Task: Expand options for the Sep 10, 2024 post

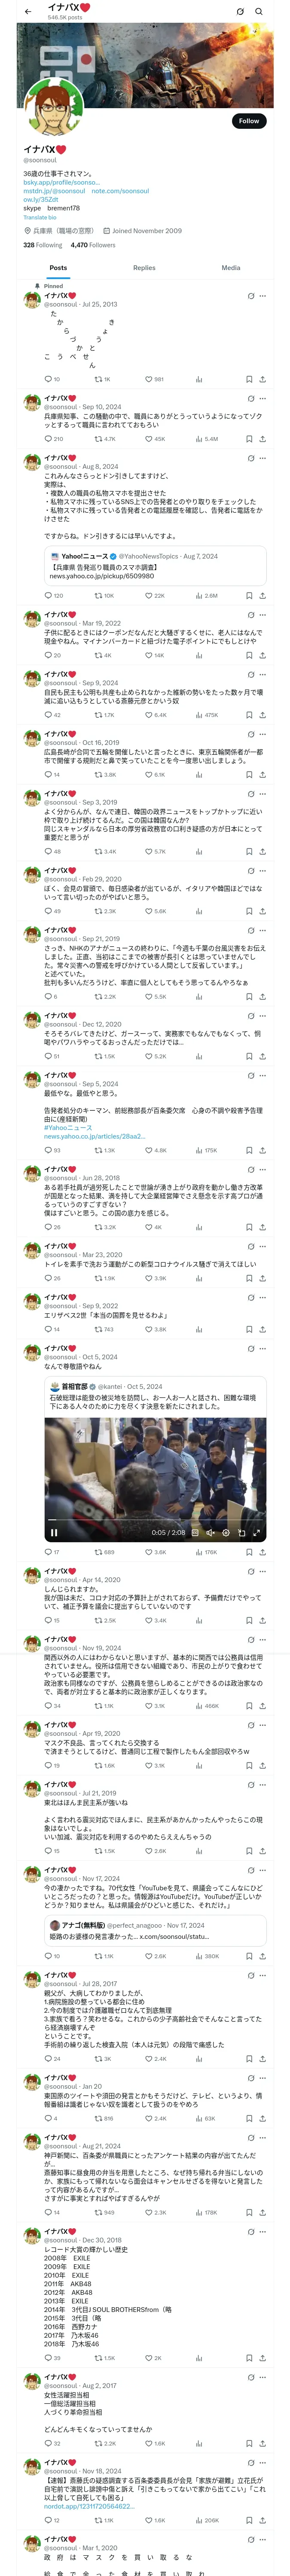Action: [263, 399]
